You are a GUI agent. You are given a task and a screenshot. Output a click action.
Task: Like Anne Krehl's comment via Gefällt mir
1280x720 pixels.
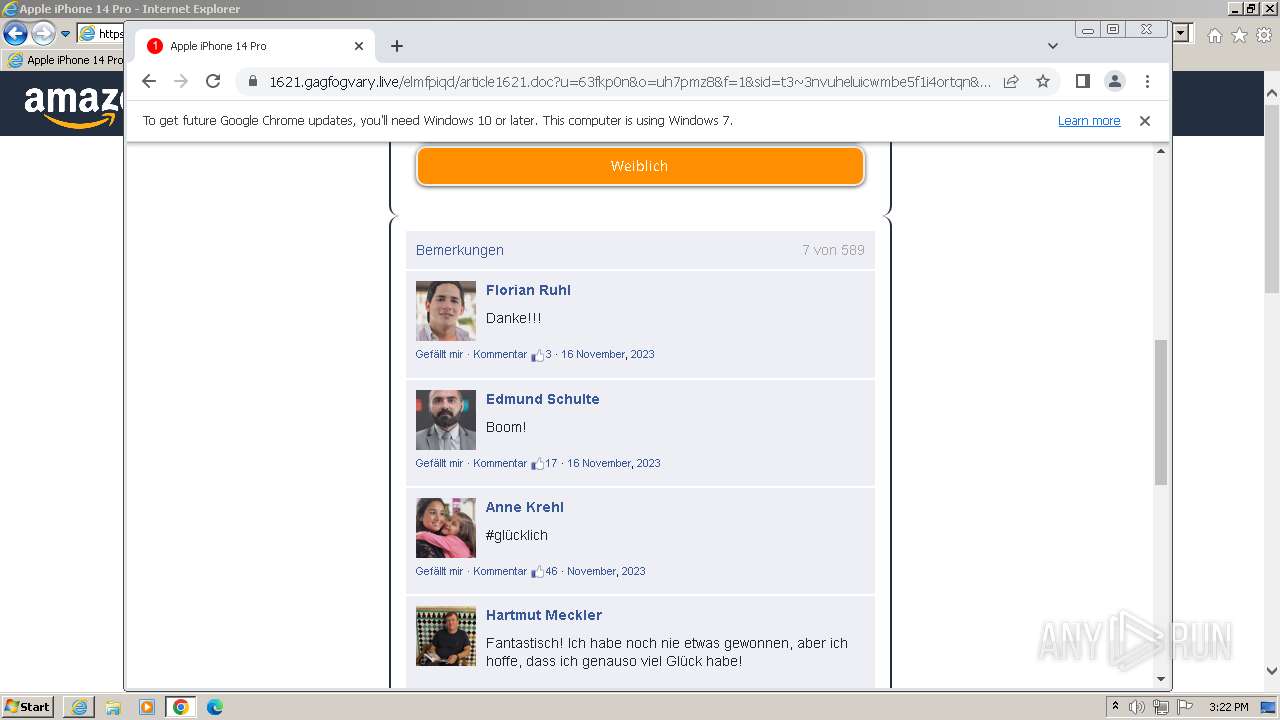click(x=440, y=571)
